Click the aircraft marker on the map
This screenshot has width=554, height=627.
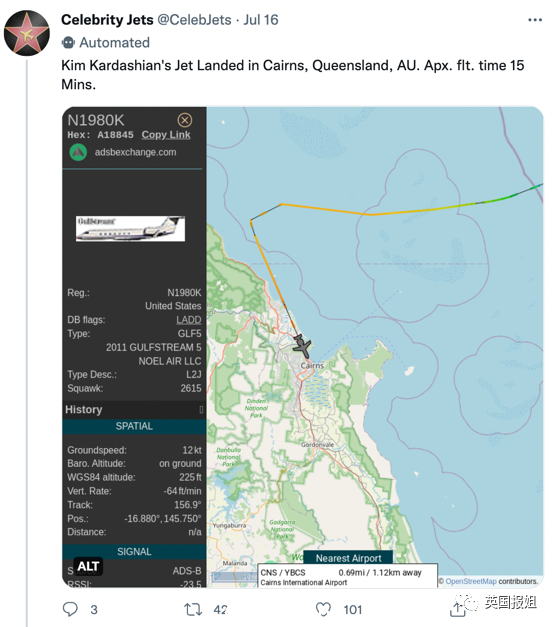[302, 346]
